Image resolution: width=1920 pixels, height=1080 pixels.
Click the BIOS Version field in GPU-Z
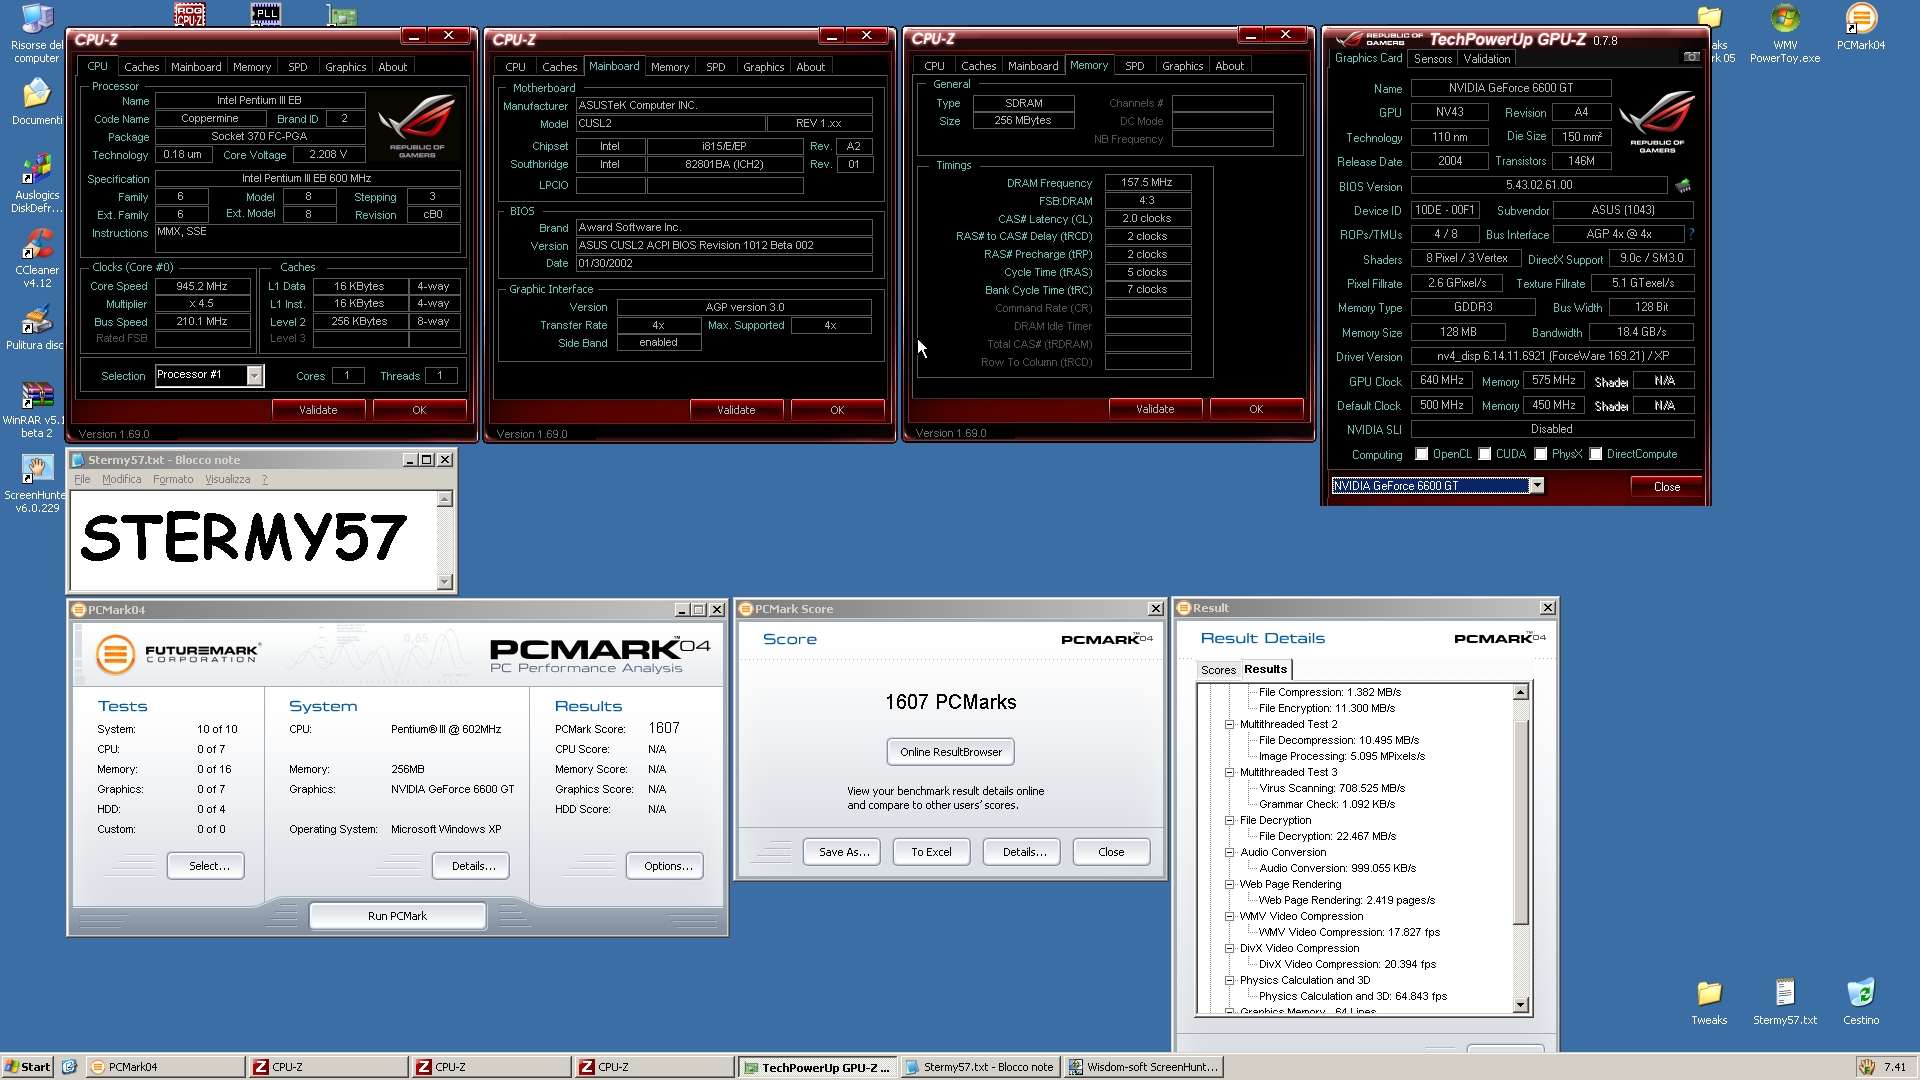pyautogui.click(x=1539, y=186)
